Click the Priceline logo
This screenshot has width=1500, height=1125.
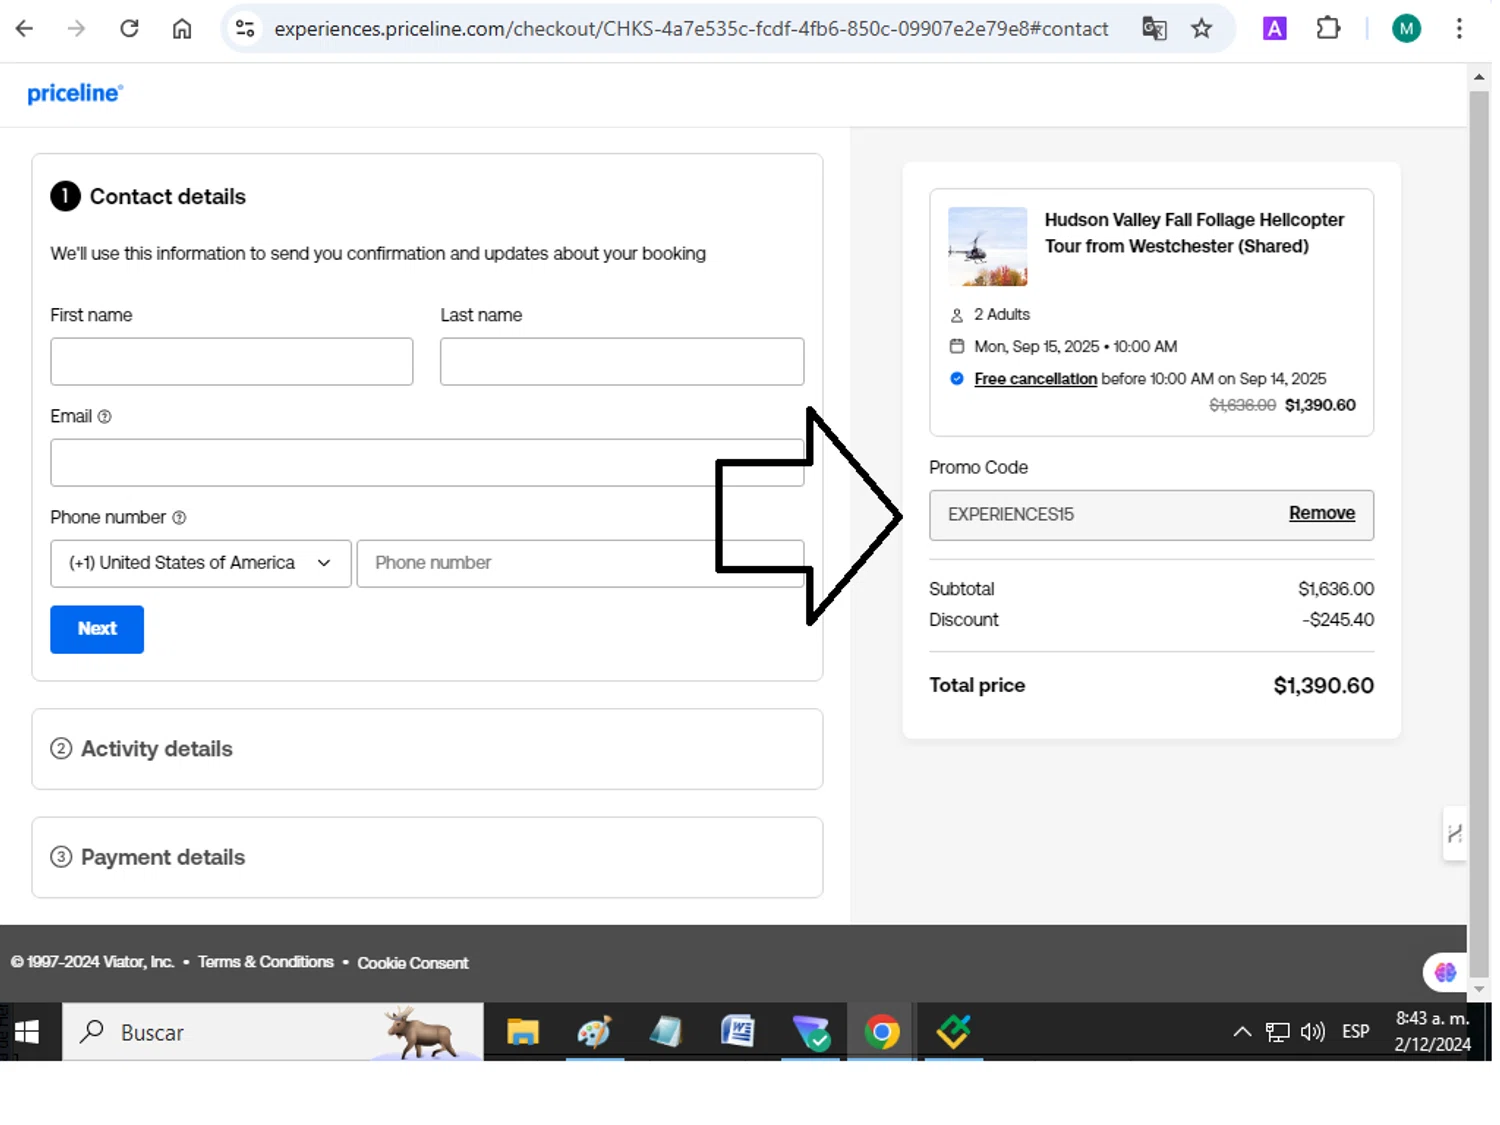[x=75, y=94]
